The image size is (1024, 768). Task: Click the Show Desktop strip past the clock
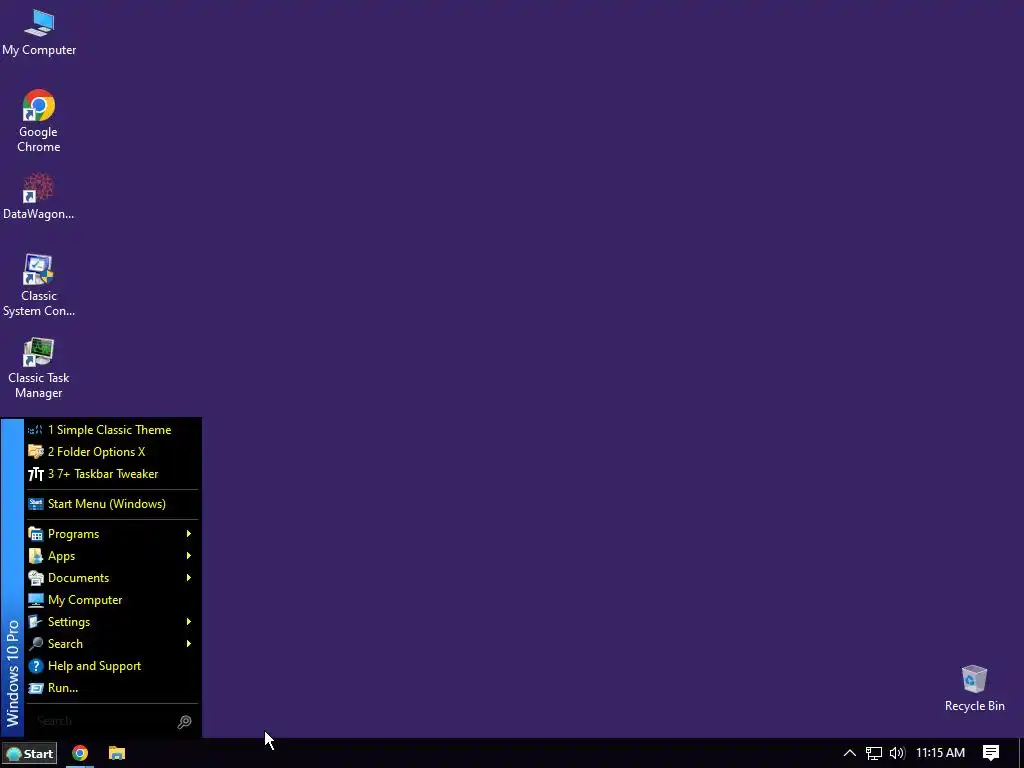click(1021, 753)
